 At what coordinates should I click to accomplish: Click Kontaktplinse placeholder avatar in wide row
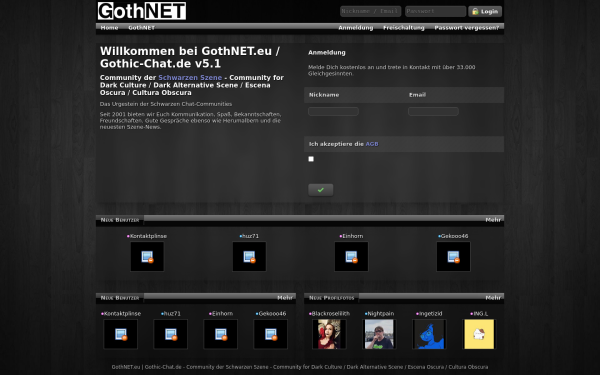(x=147, y=256)
